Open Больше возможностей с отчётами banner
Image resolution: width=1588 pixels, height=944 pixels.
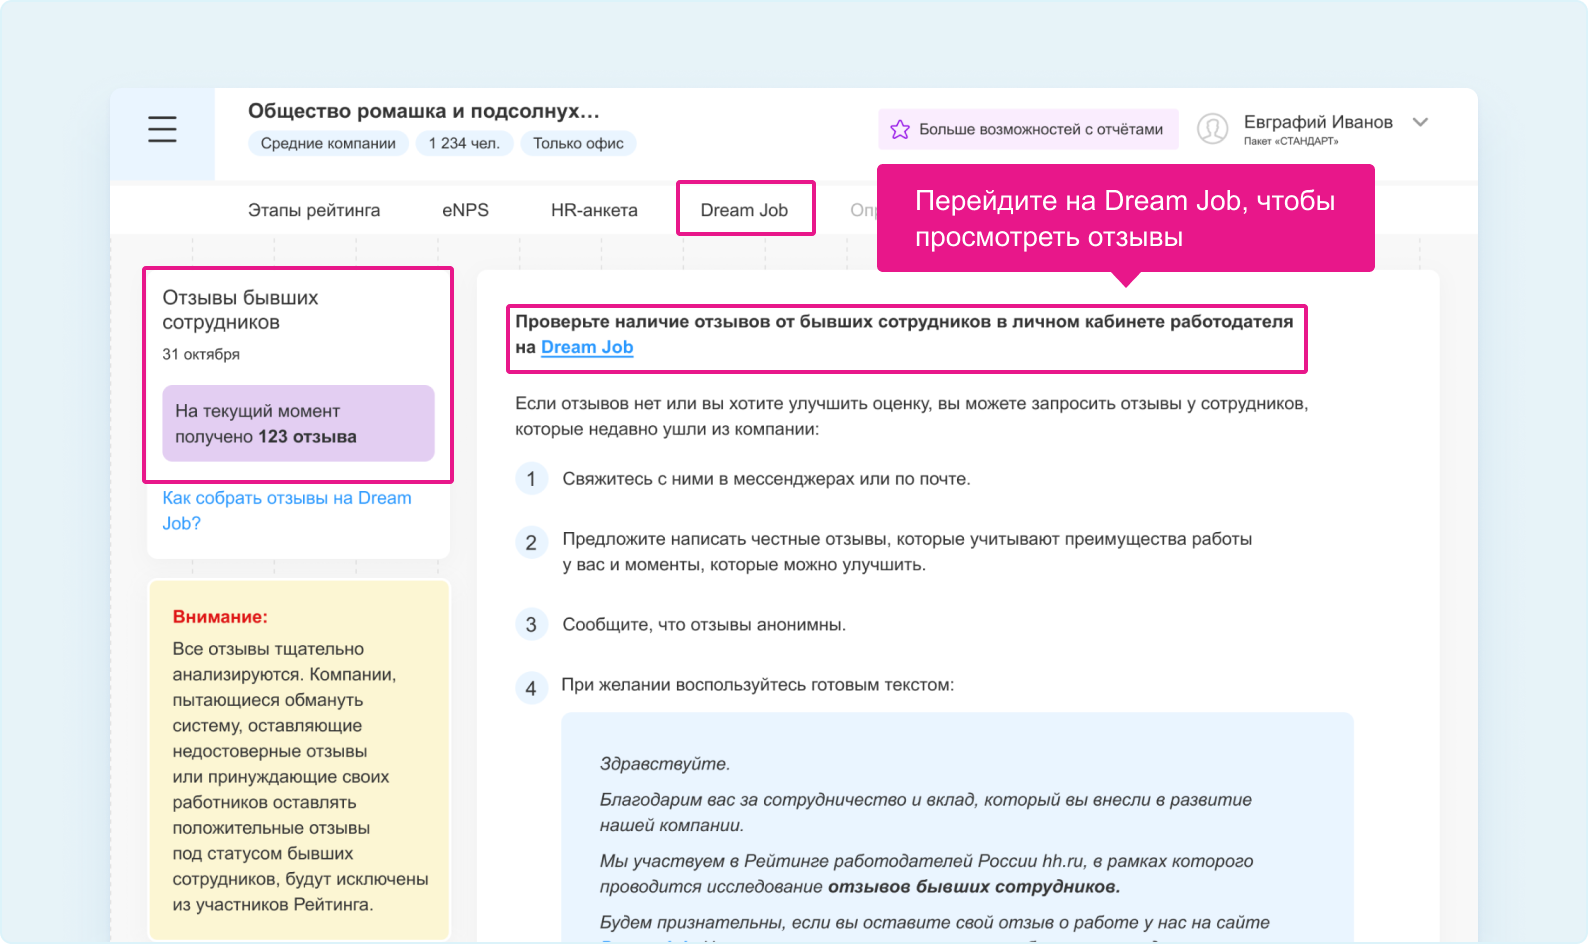(1028, 129)
